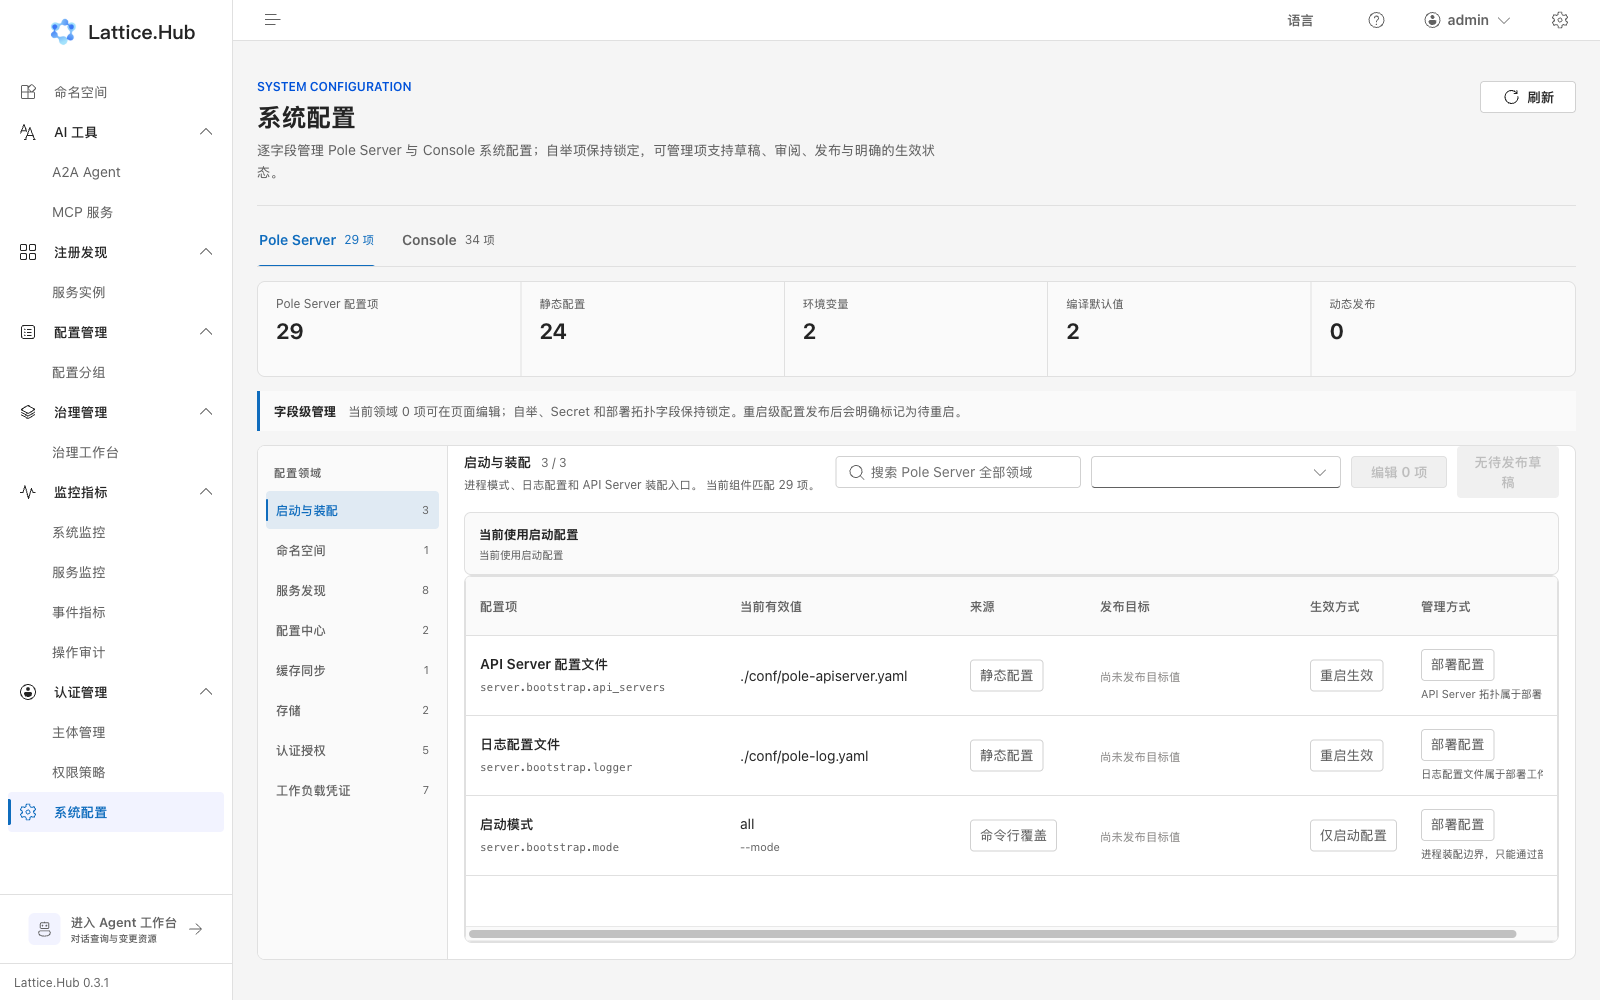This screenshot has height=1000, width=1600.
Task: Open the top-right settings gear icon
Action: click(x=1560, y=20)
